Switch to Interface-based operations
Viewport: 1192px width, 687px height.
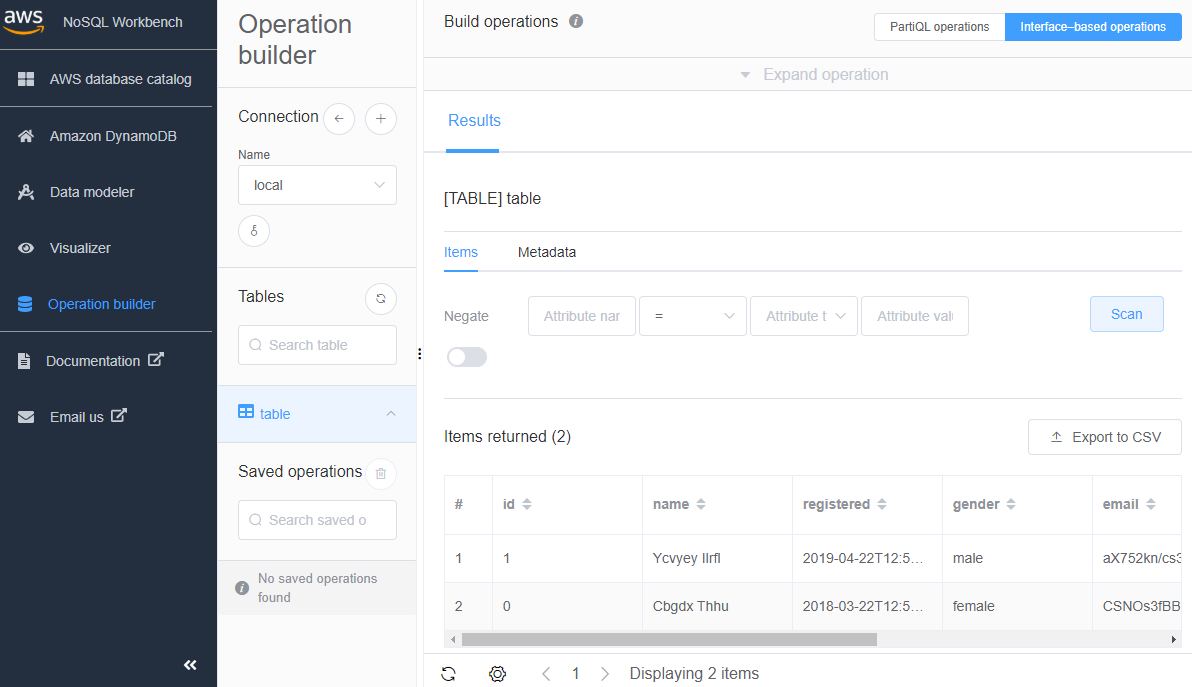(1093, 27)
